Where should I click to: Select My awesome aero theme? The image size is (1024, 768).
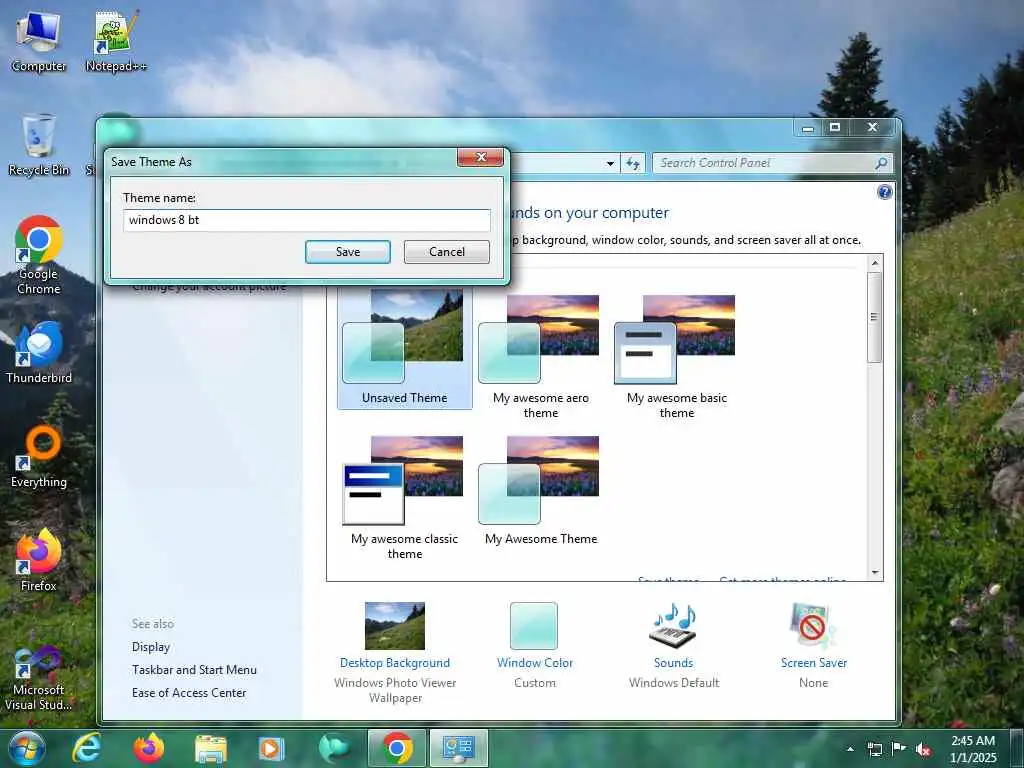click(541, 356)
